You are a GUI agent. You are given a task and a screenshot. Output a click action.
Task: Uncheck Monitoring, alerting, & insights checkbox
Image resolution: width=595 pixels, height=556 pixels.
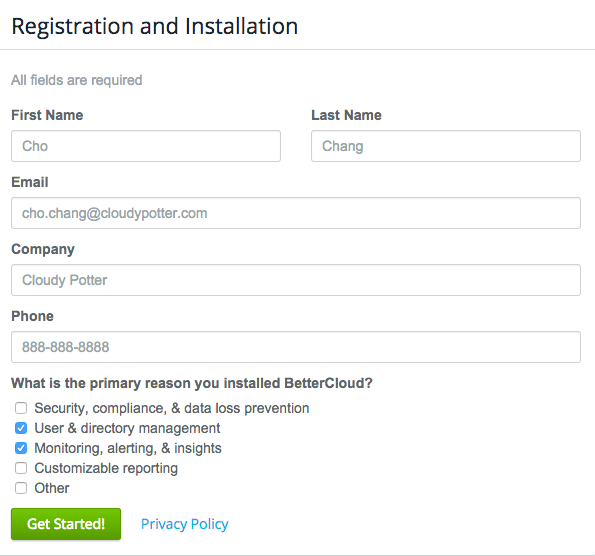[x=21, y=448]
